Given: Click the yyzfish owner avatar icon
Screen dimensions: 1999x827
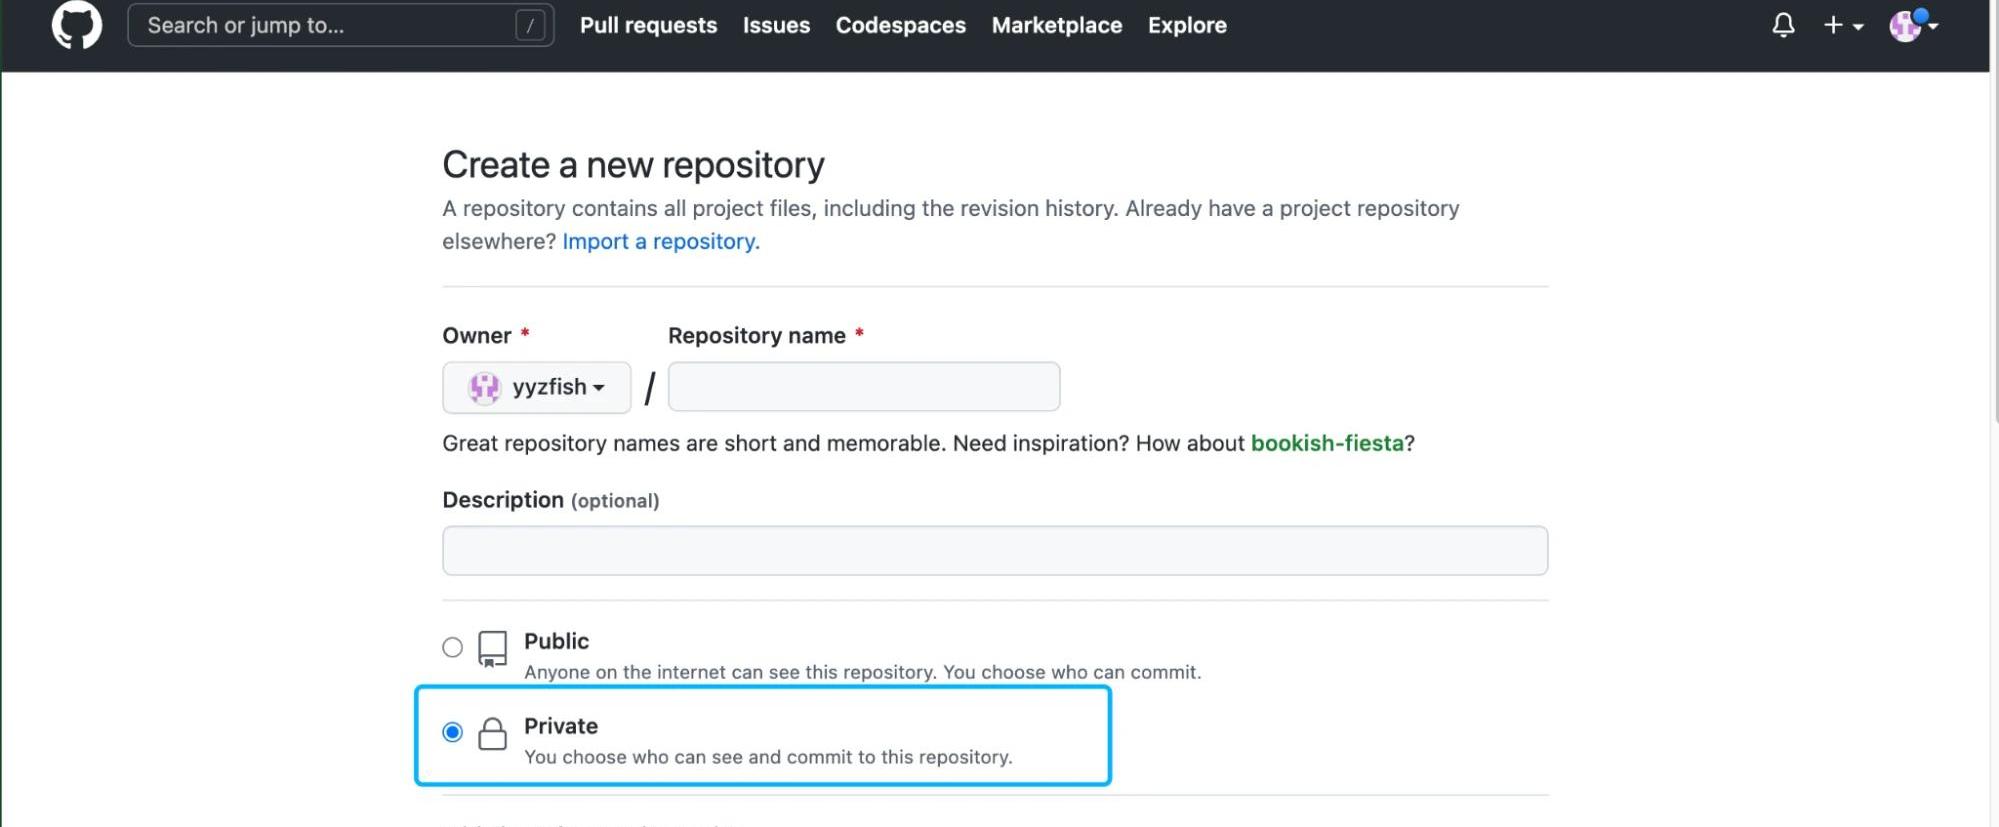Looking at the screenshot, I should point(485,387).
